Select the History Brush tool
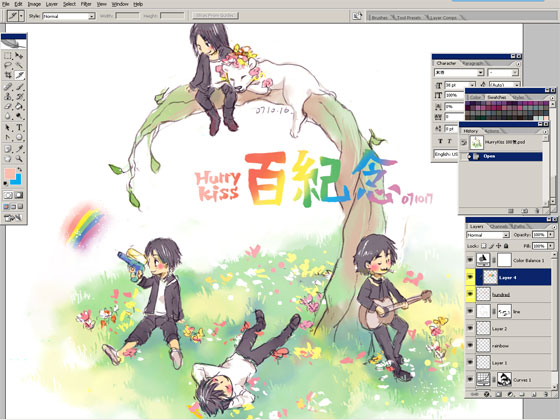 click(x=19, y=96)
